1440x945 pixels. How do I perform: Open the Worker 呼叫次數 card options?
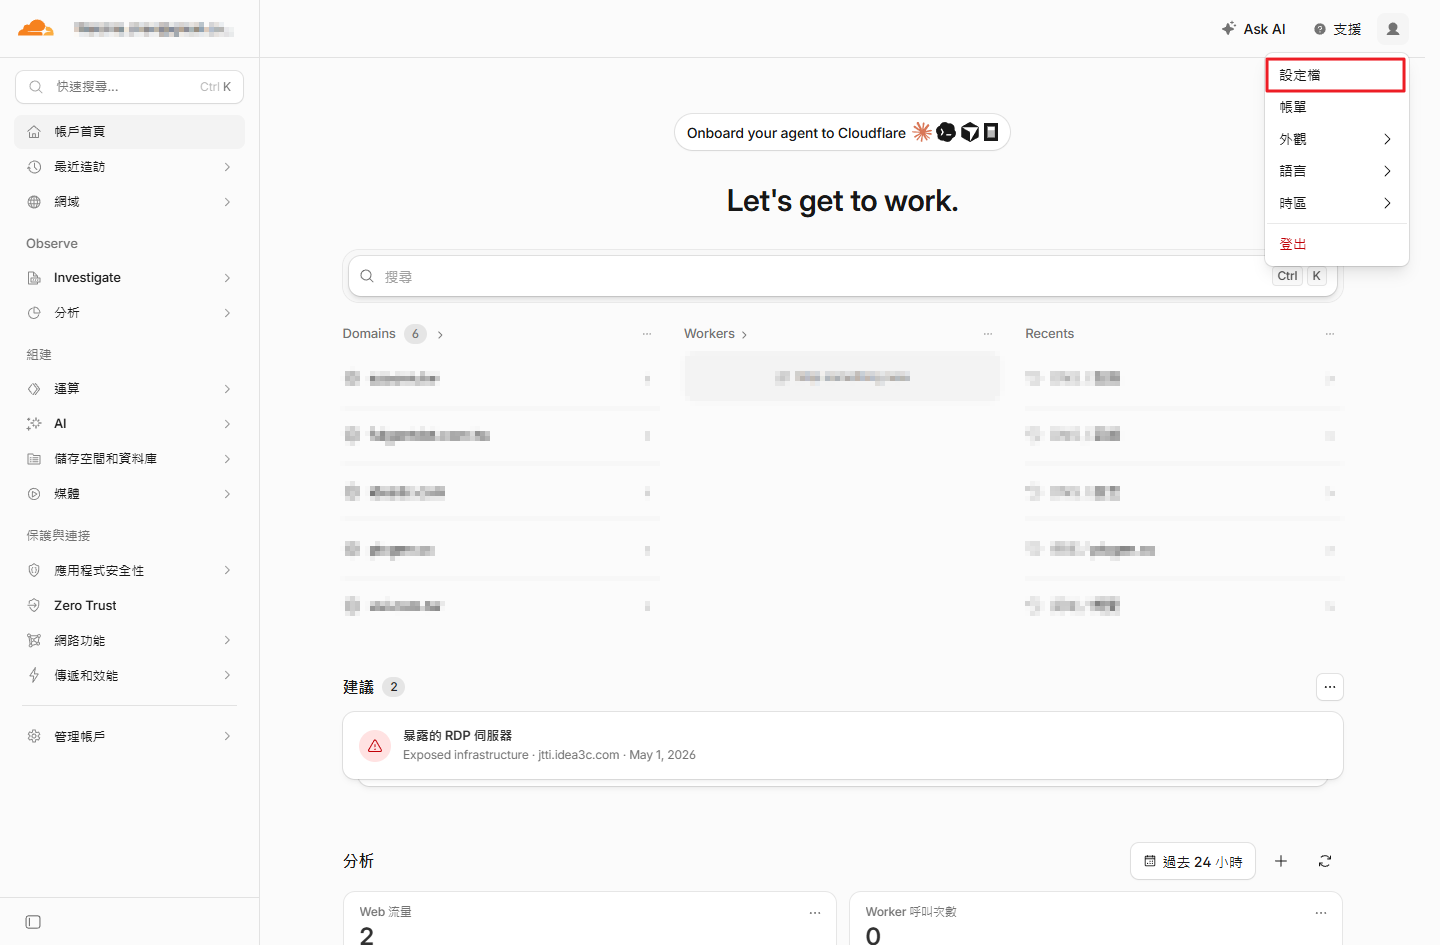pos(1321,913)
